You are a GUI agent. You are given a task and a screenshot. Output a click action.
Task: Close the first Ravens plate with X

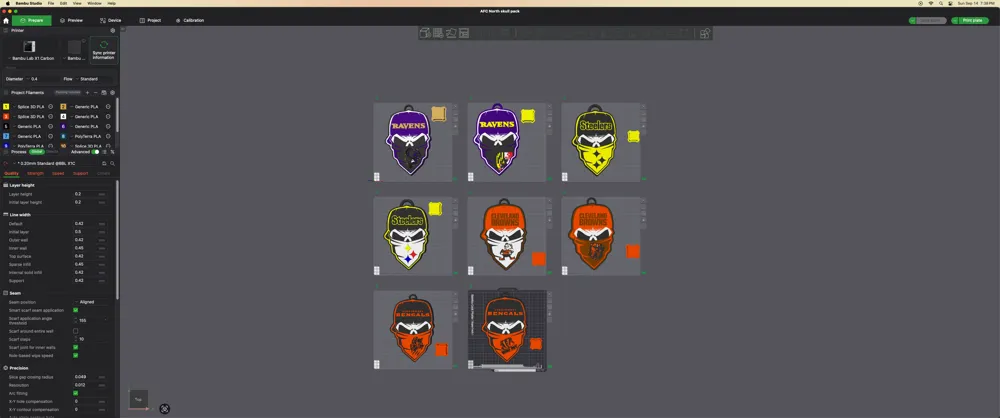click(x=455, y=106)
